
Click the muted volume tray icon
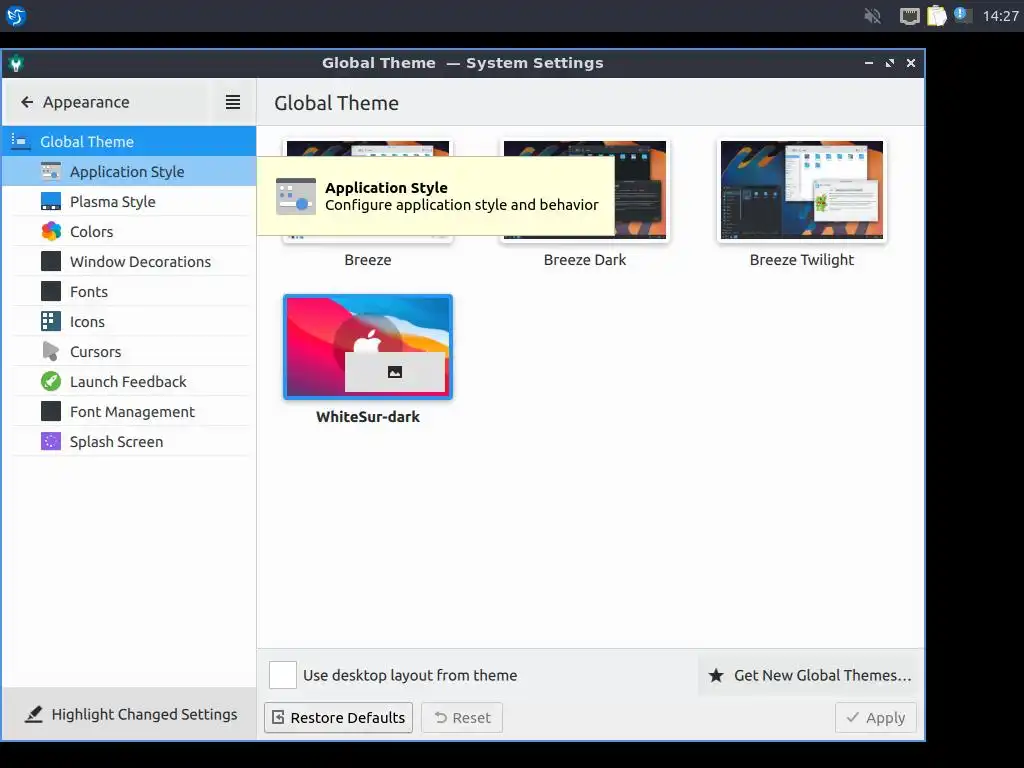[x=872, y=16]
